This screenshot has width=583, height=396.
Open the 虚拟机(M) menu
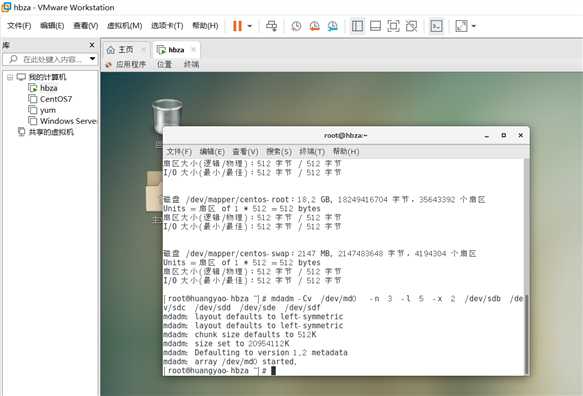point(125,26)
